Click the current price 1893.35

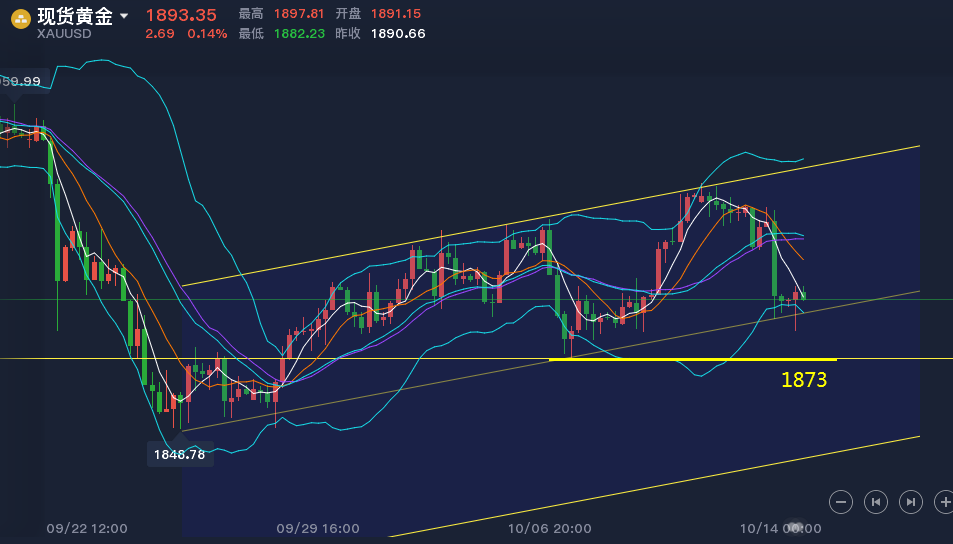click(x=181, y=15)
